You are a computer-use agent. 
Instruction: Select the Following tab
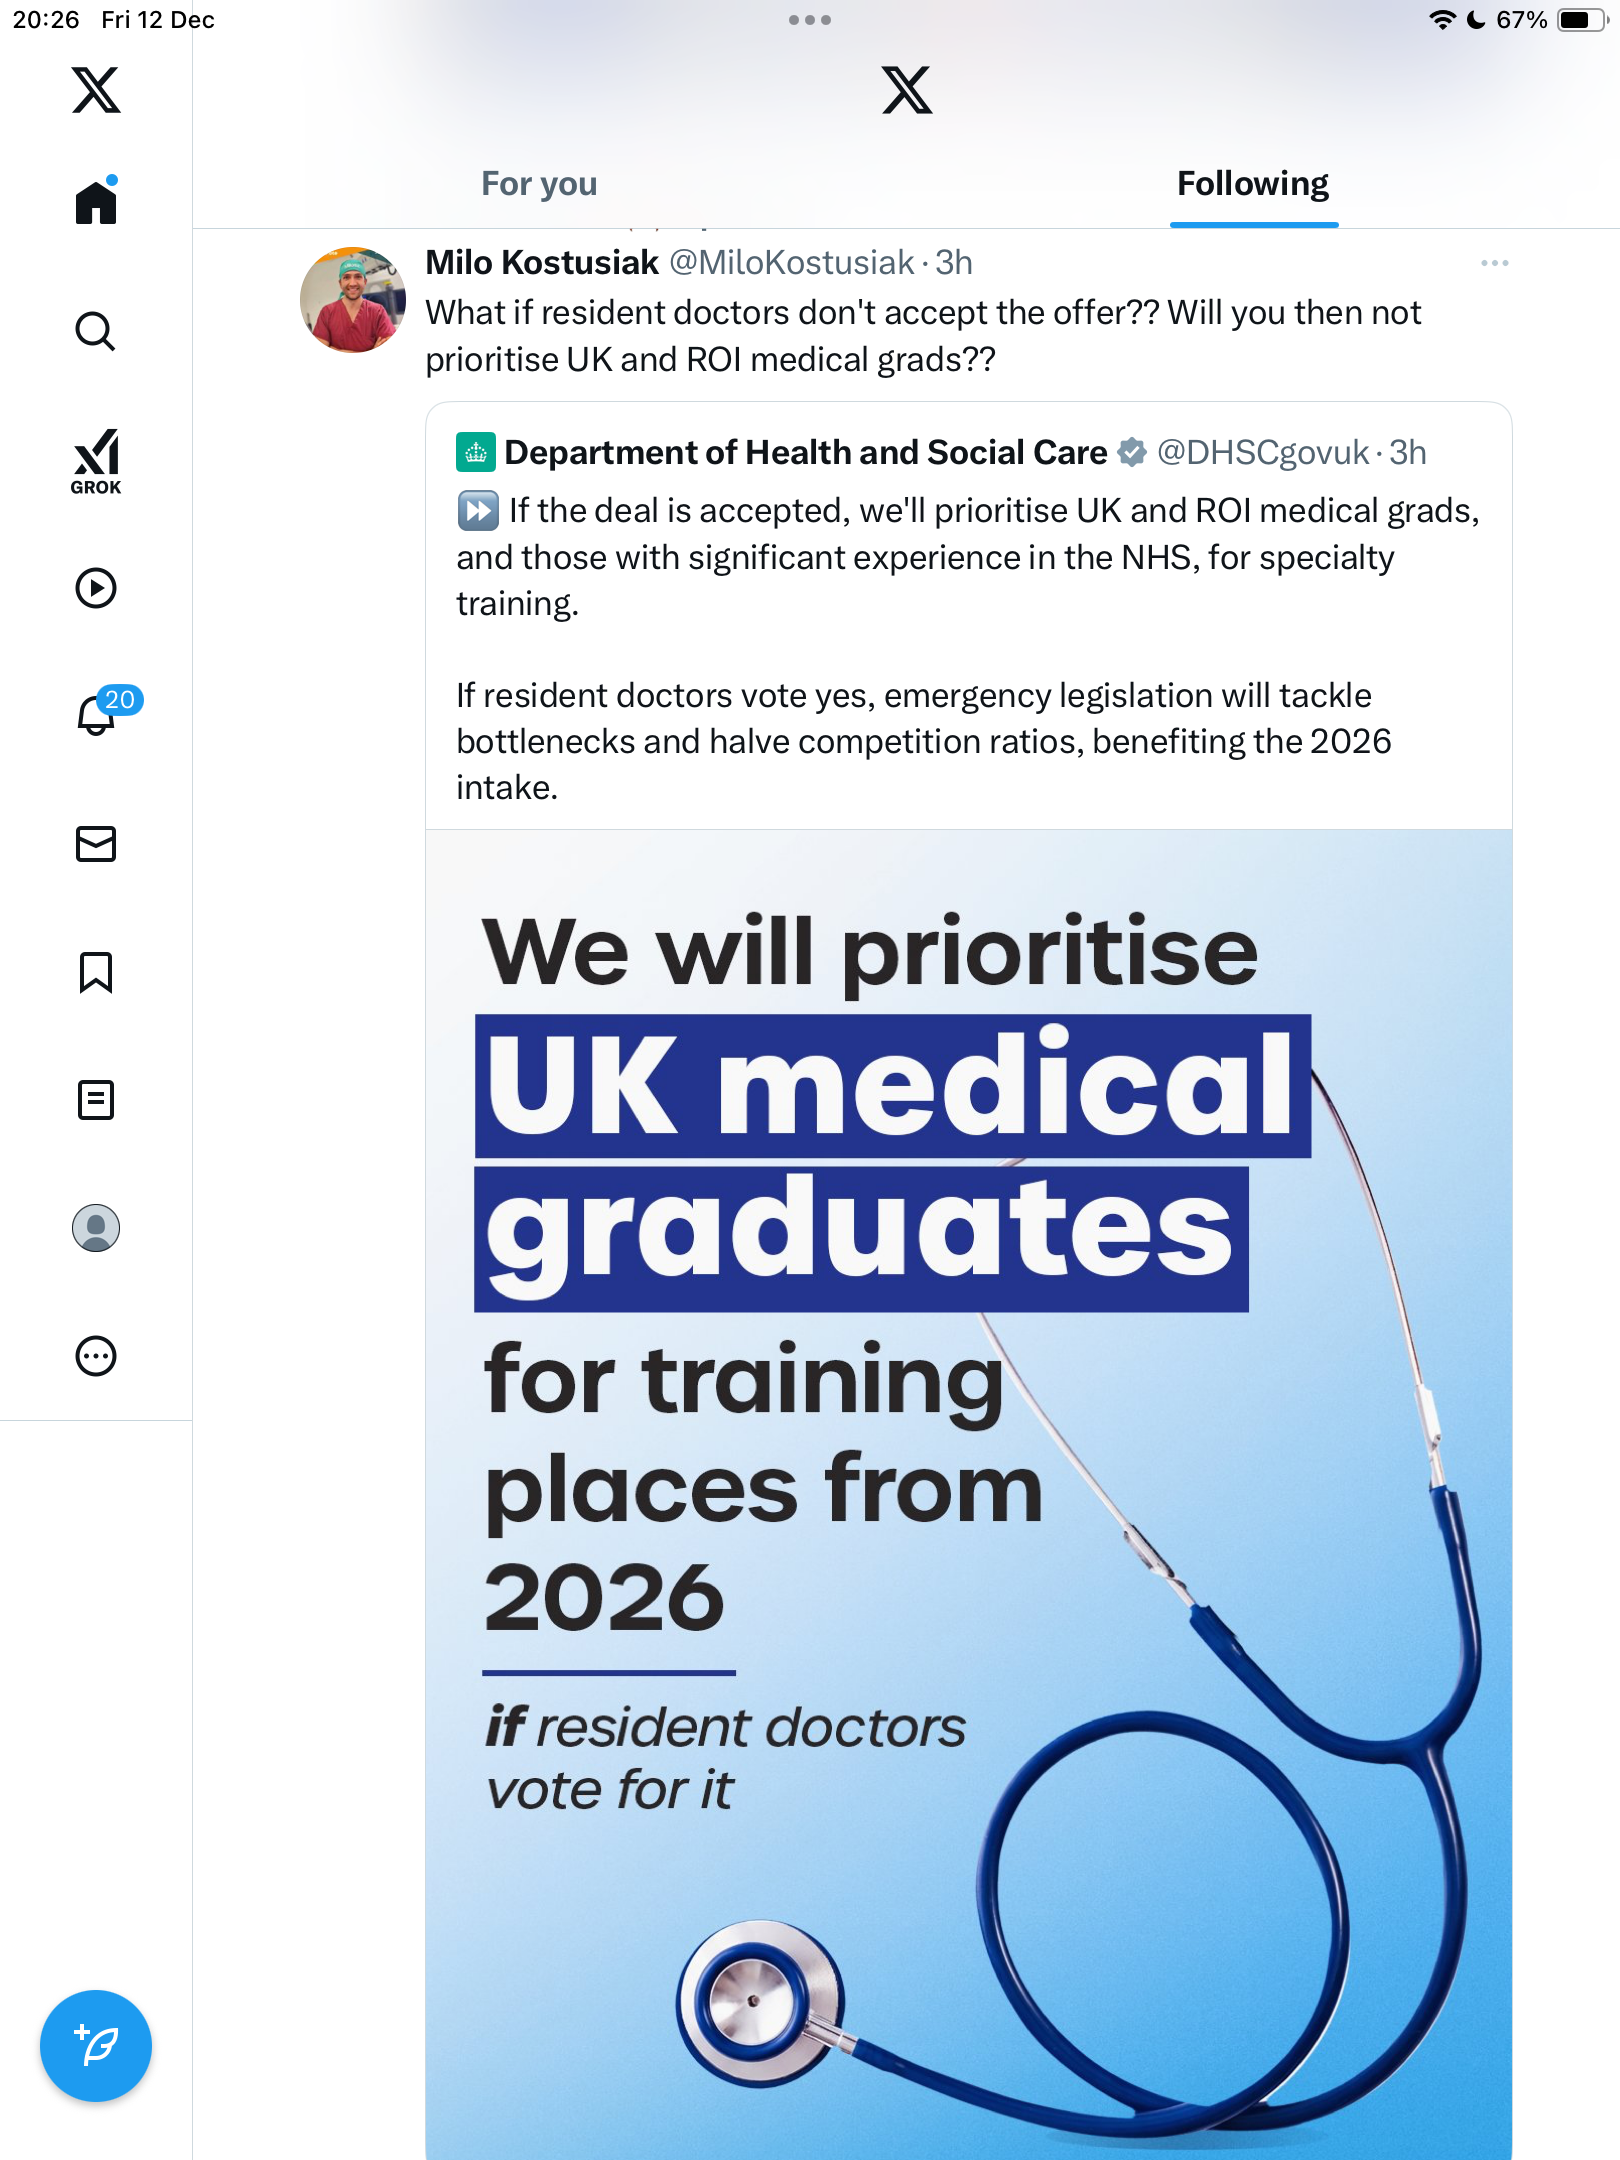(x=1253, y=184)
